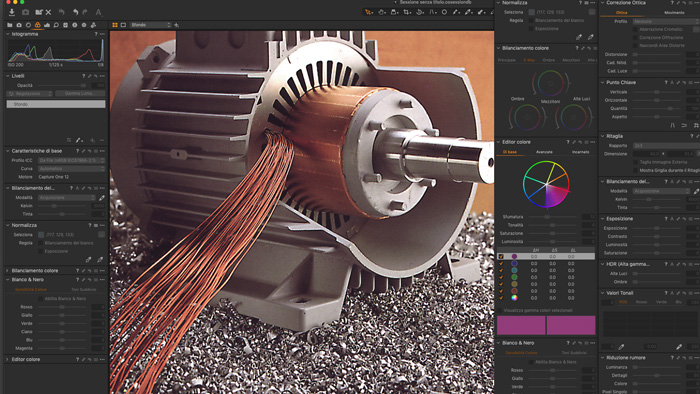
Task: Open the Lens circle tool tab
Action: [28, 25]
